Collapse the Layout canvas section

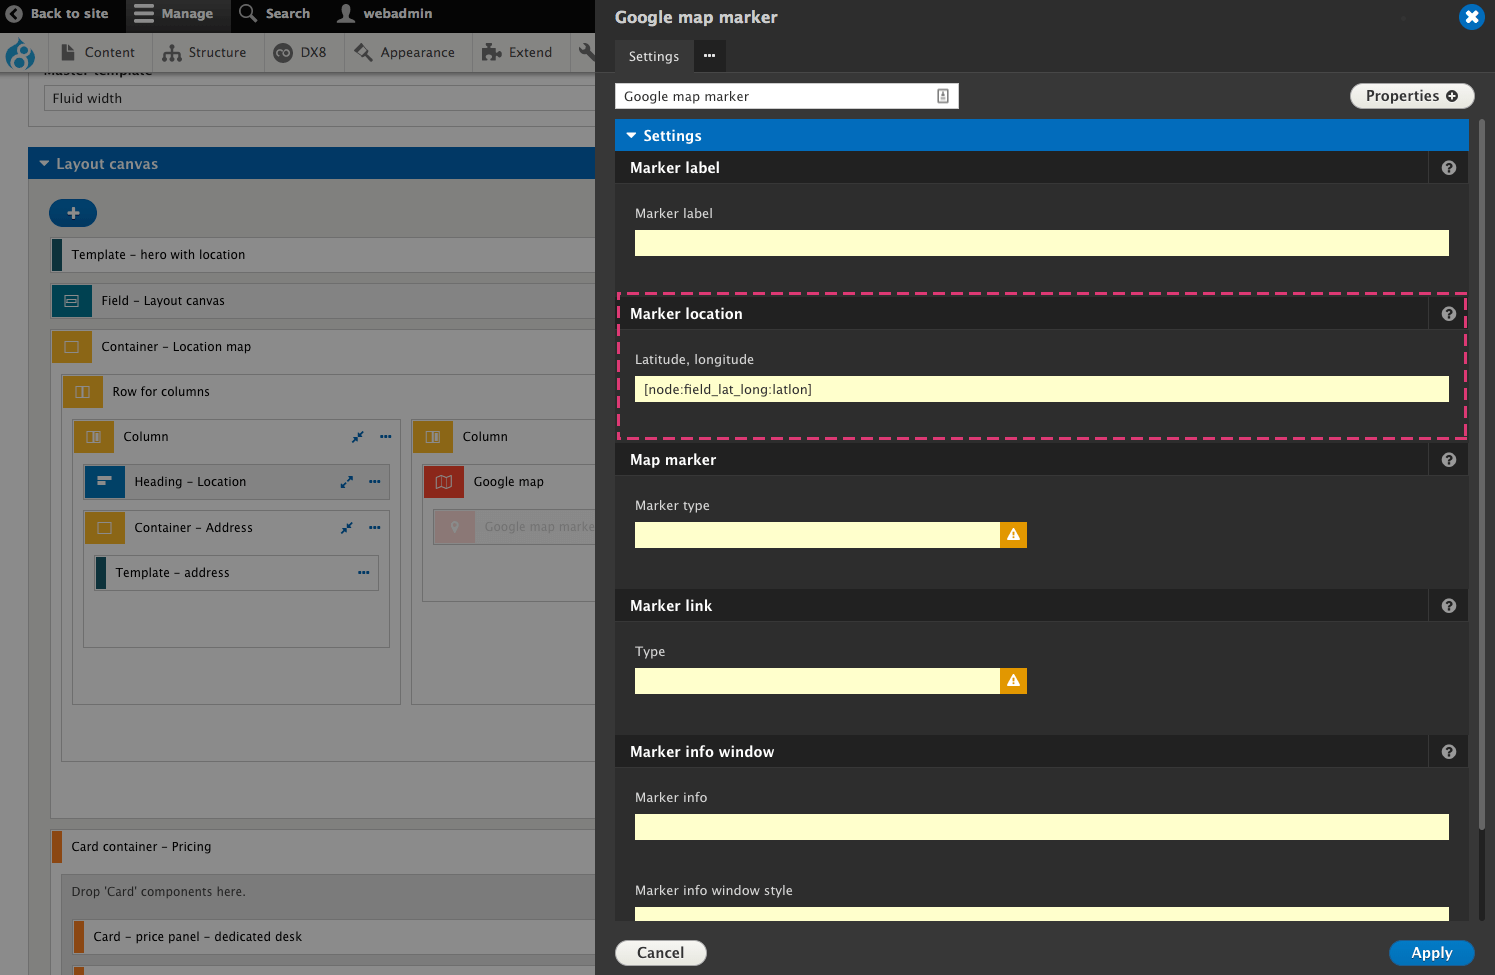[x=106, y=164]
